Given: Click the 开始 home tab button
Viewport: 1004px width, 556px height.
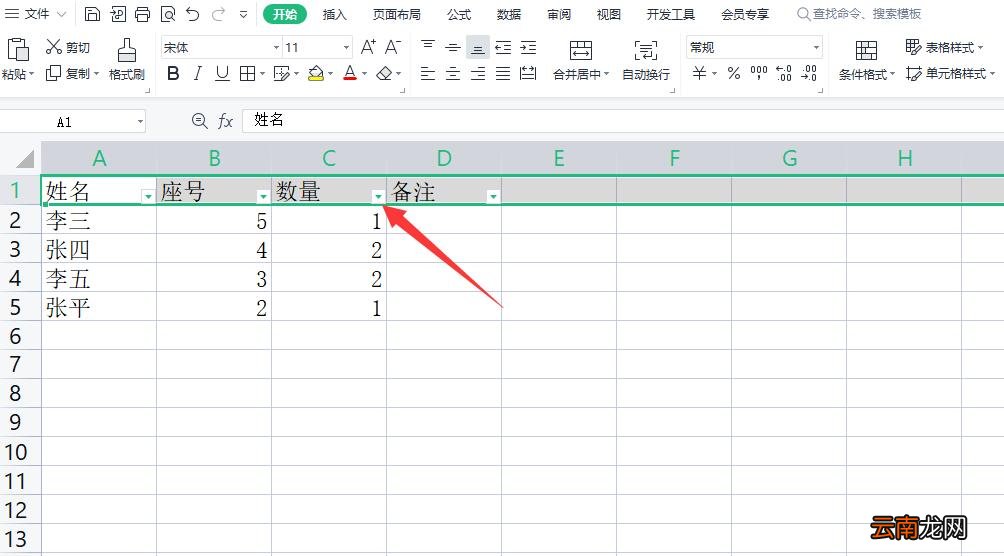Looking at the screenshot, I should click(285, 13).
